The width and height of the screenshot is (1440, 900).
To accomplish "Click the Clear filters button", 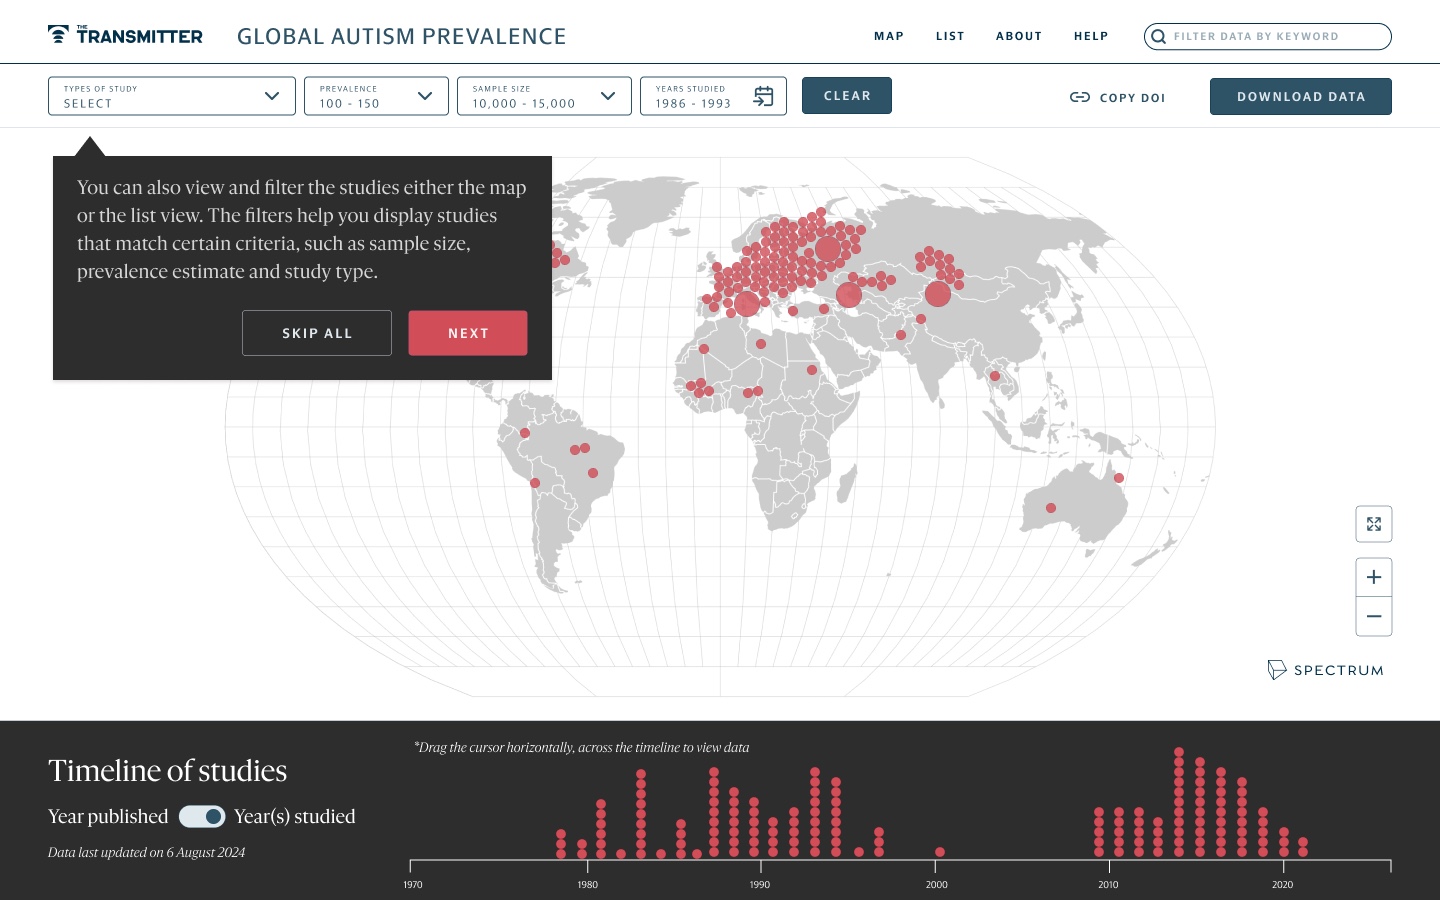I will point(847,96).
